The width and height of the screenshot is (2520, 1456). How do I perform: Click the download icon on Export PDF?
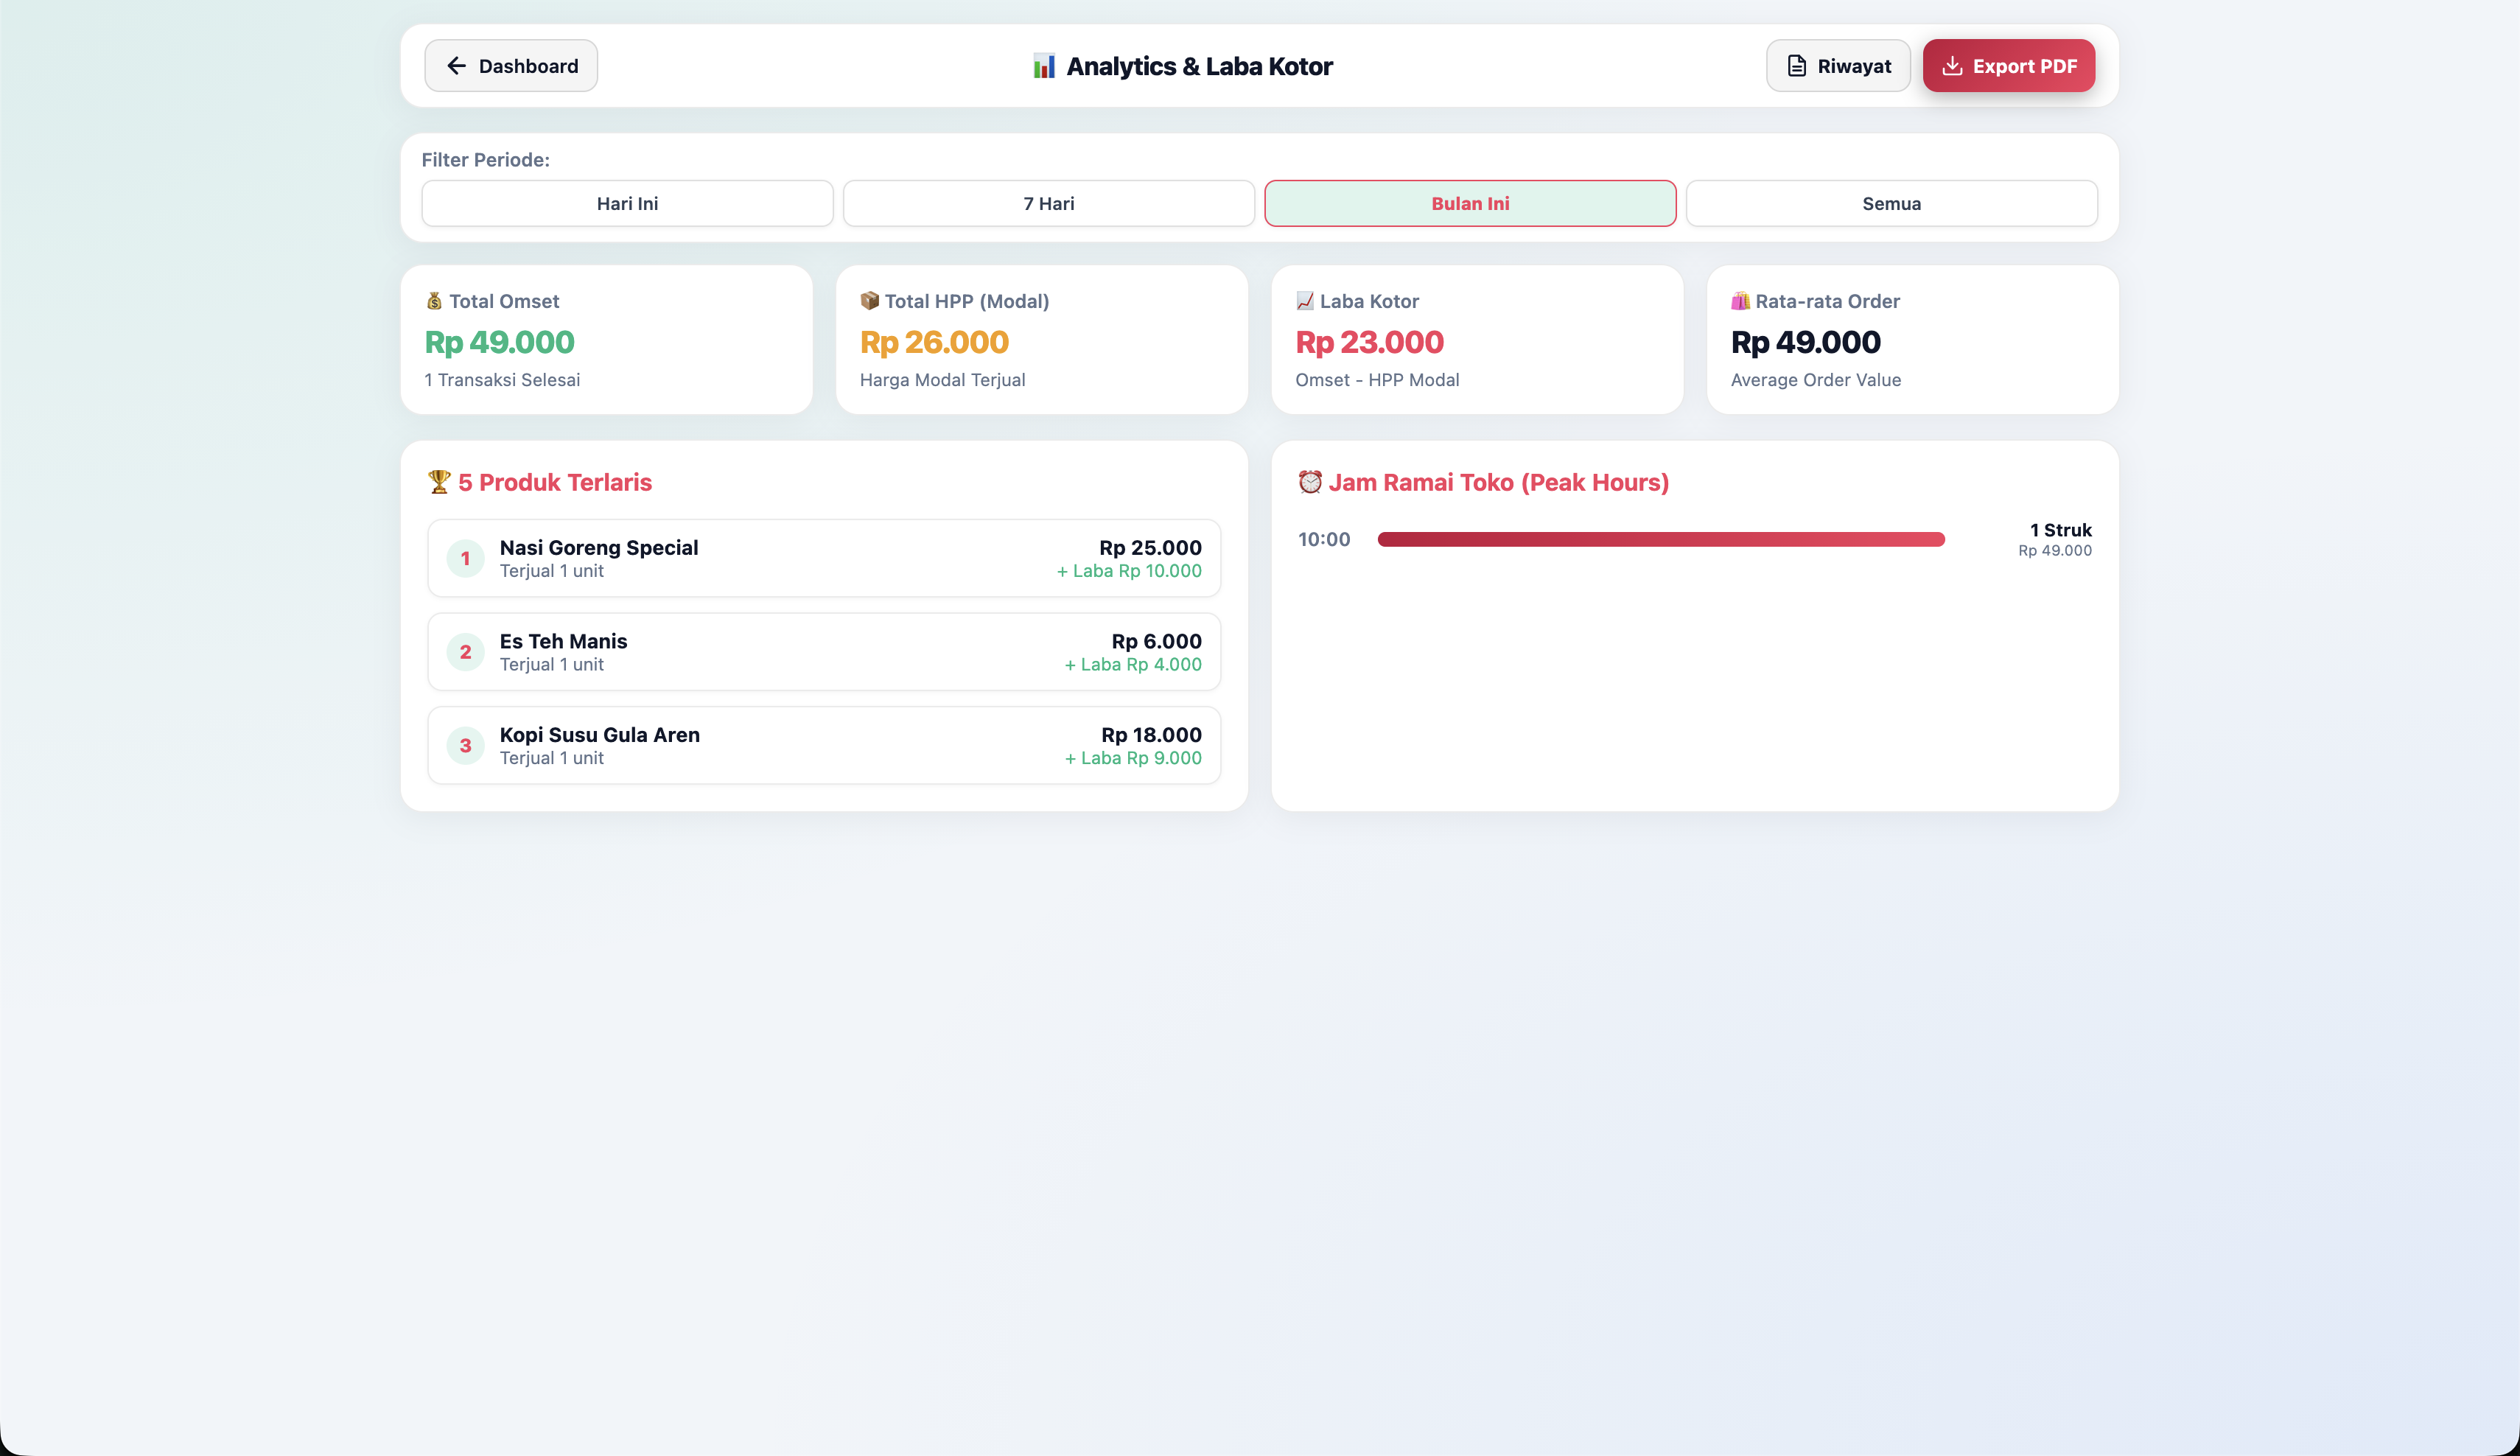[x=1951, y=66]
